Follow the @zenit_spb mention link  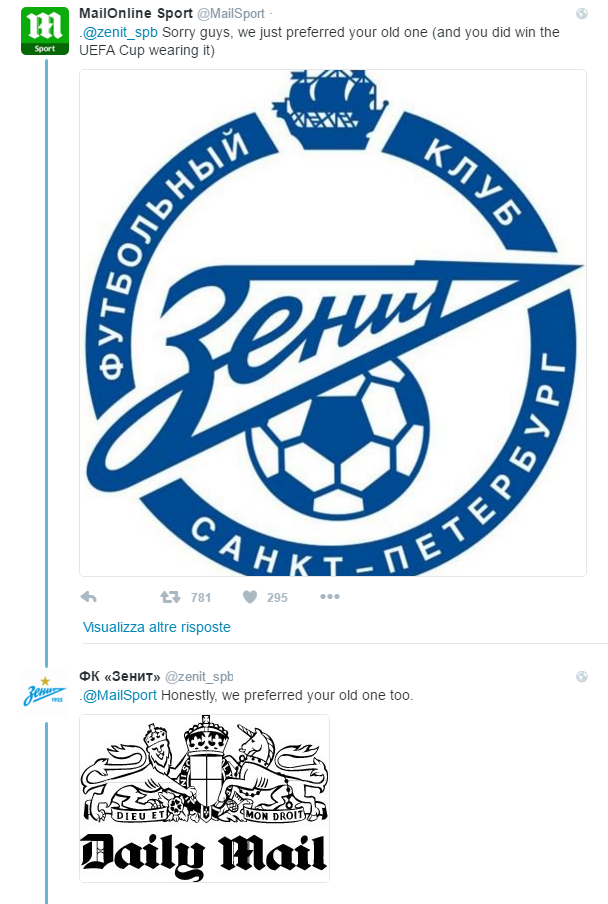point(120,32)
